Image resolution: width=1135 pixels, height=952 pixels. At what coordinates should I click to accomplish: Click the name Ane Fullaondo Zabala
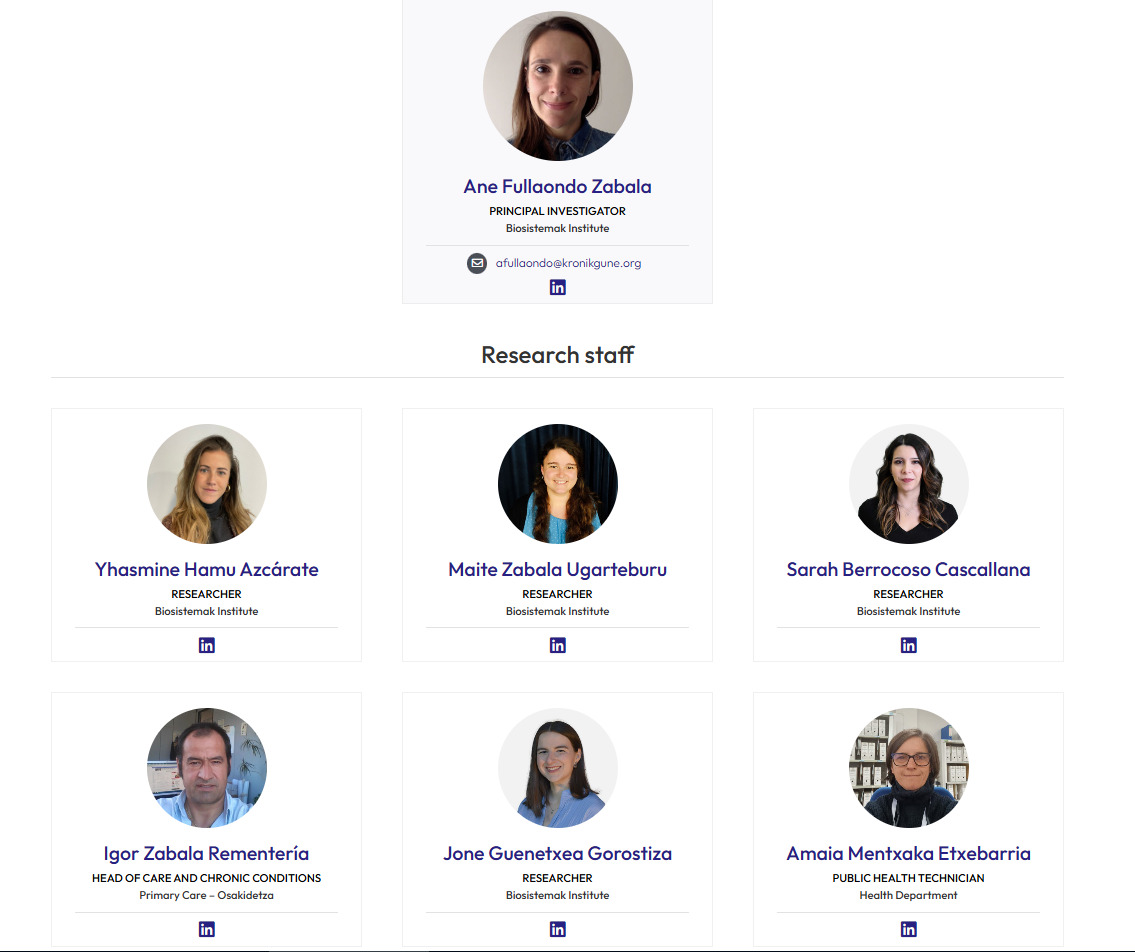coord(557,187)
